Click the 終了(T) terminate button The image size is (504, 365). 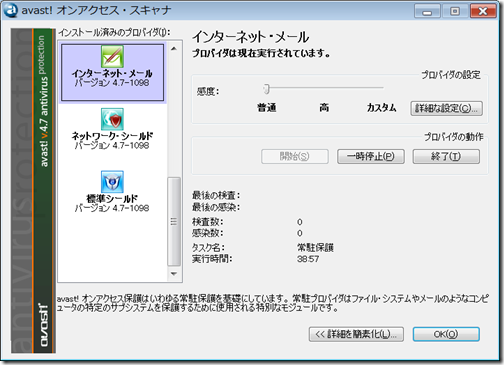tap(446, 156)
